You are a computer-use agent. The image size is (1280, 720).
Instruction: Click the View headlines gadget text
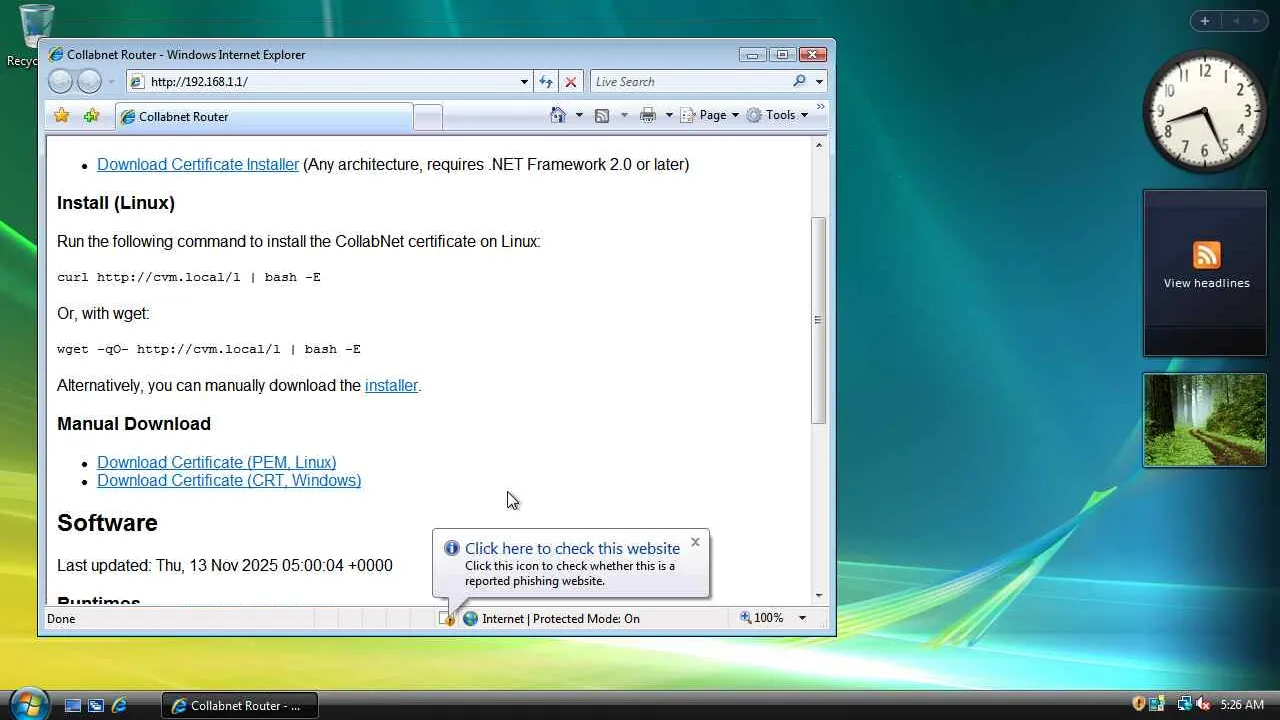(1206, 283)
